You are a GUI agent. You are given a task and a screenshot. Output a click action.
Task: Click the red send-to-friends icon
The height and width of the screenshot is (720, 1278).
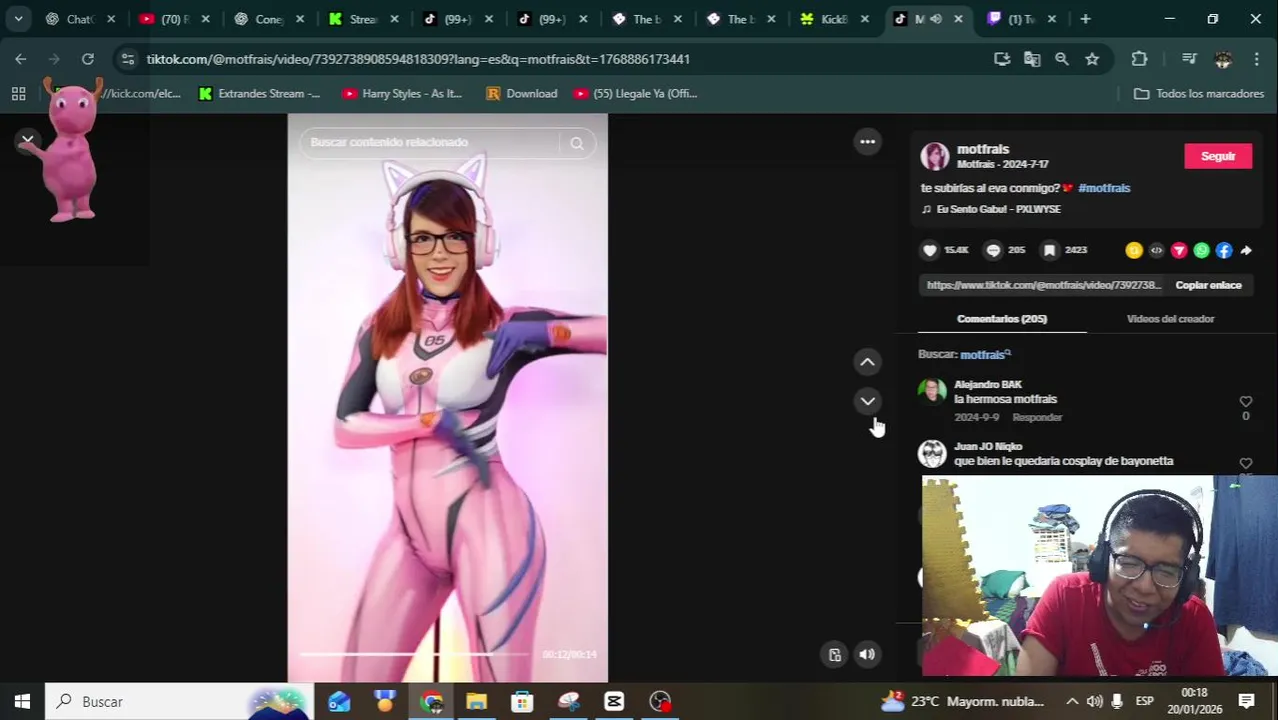[x=1179, y=251]
